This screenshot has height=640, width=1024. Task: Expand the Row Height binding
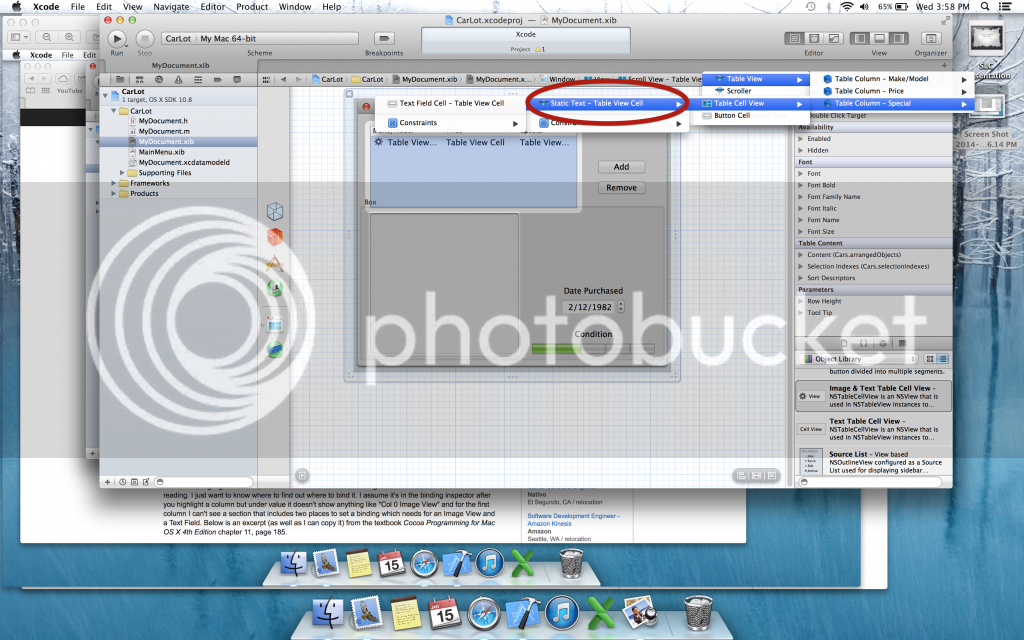(x=801, y=302)
